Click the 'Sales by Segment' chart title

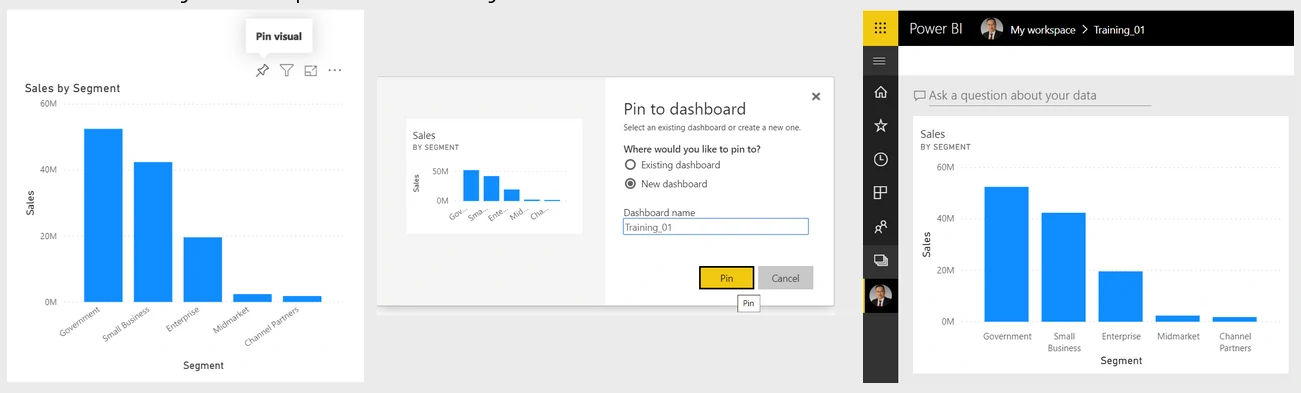point(72,88)
